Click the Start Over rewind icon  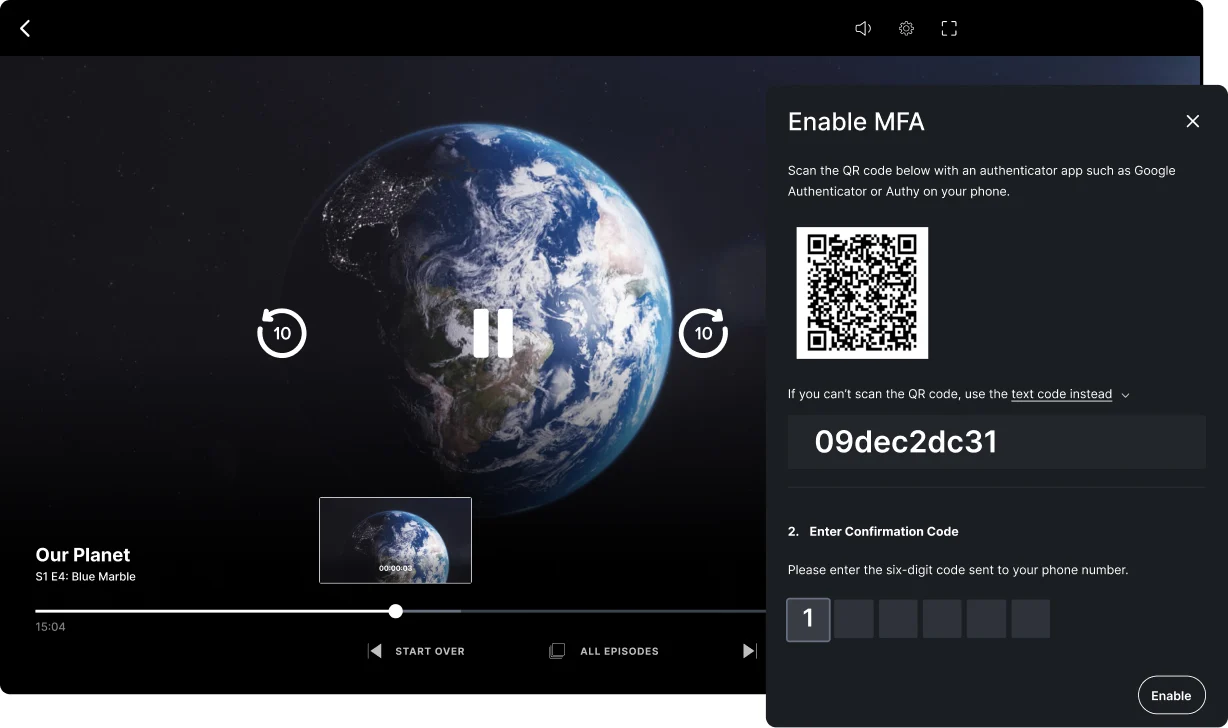pyautogui.click(x=375, y=651)
